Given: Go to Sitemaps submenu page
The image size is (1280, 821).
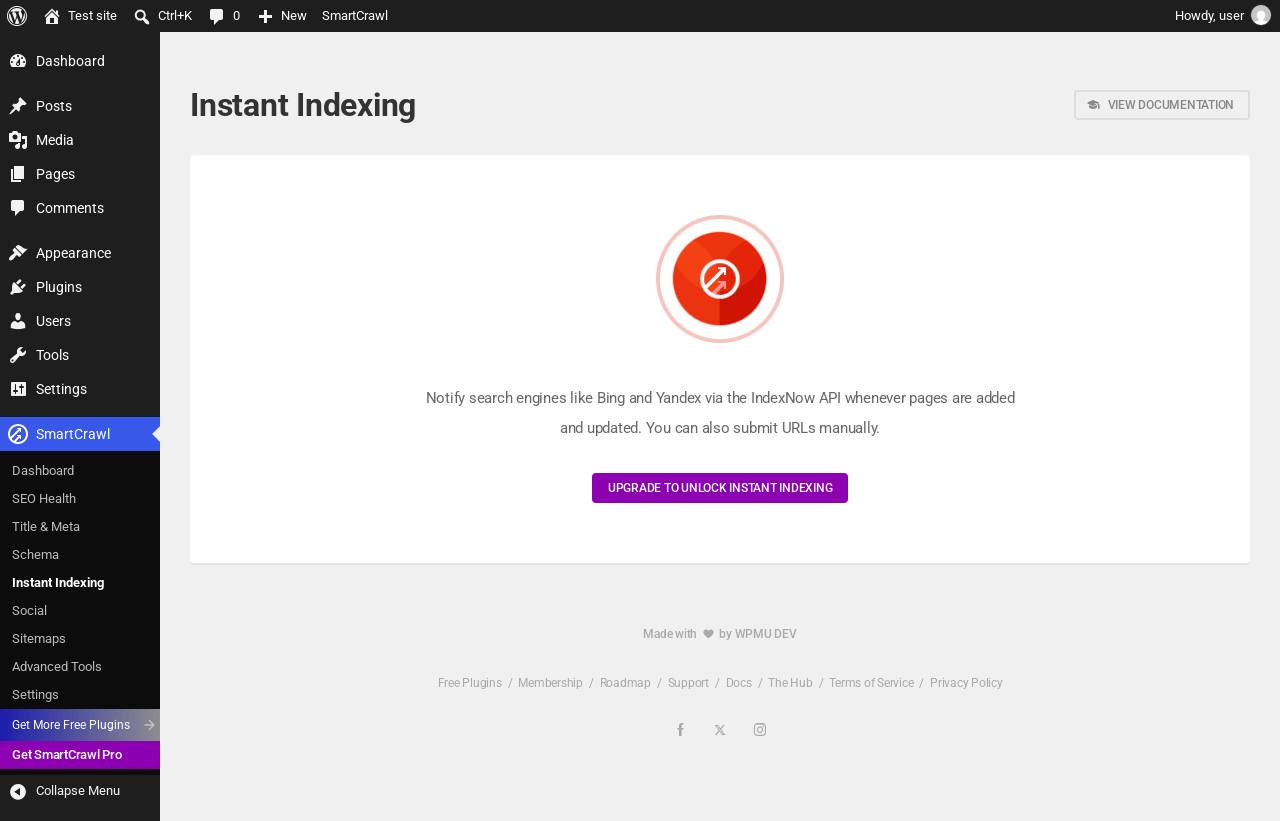Looking at the screenshot, I should 80,639.
